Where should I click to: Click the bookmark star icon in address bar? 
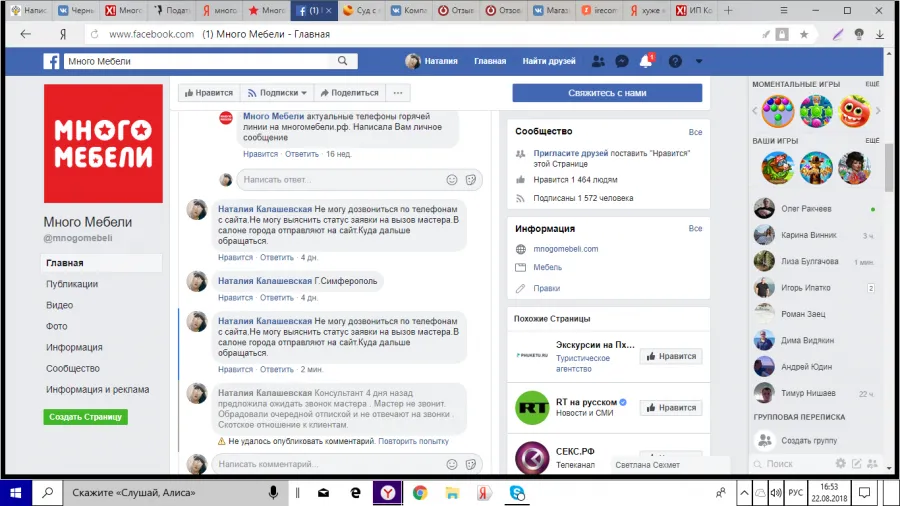(804, 34)
